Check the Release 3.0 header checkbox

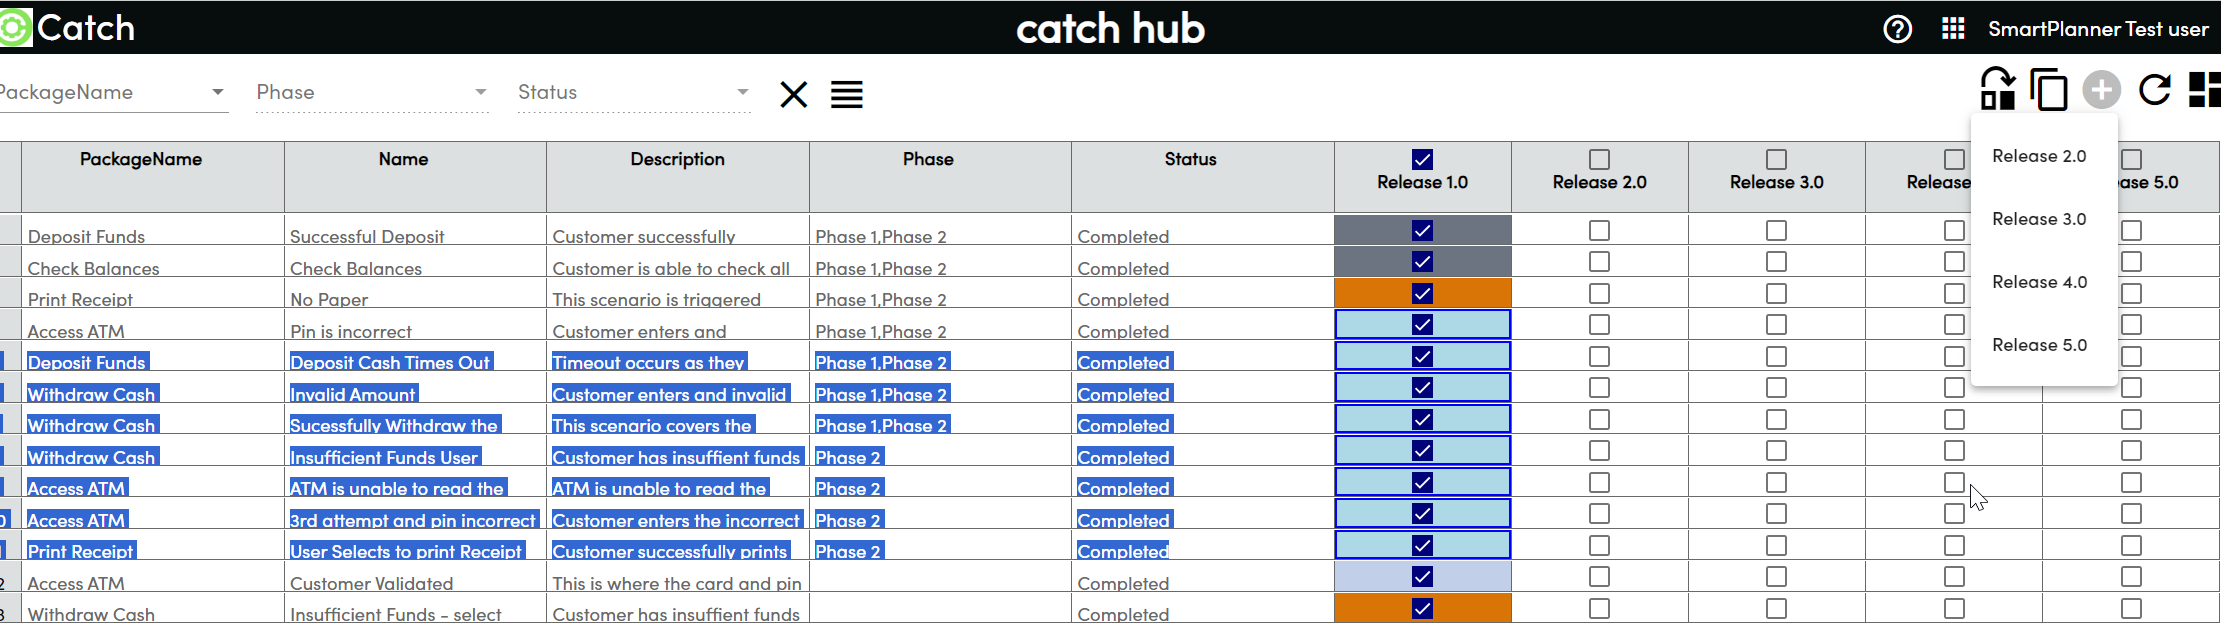click(1776, 160)
